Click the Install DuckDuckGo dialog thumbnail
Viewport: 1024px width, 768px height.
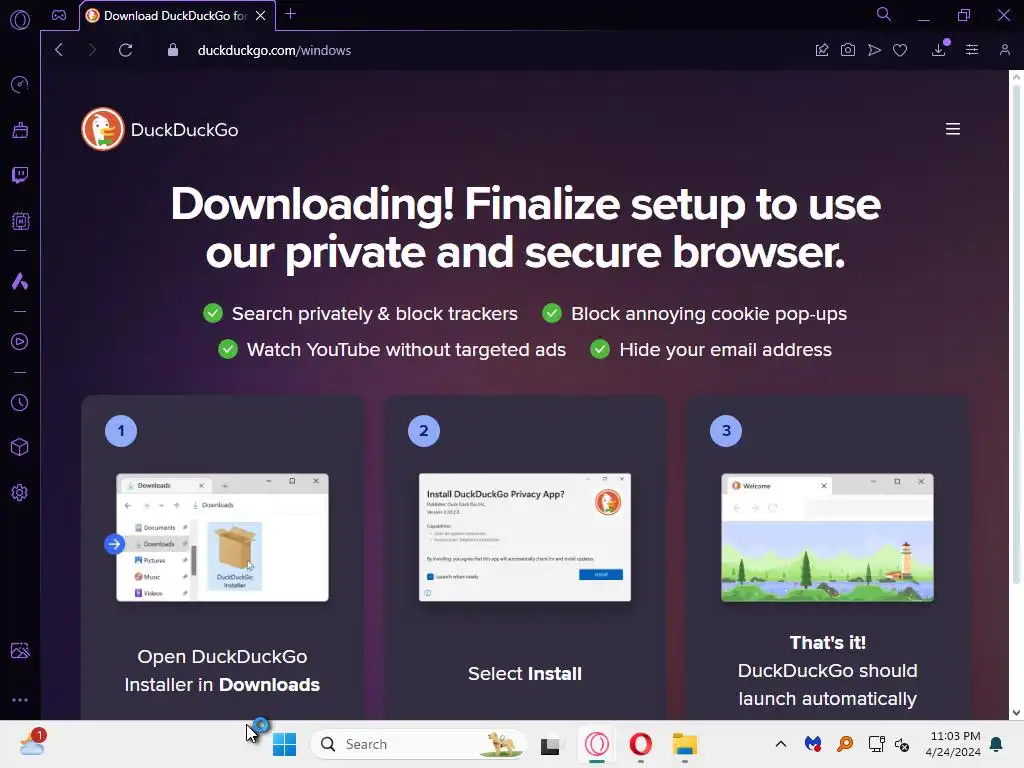(x=524, y=537)
